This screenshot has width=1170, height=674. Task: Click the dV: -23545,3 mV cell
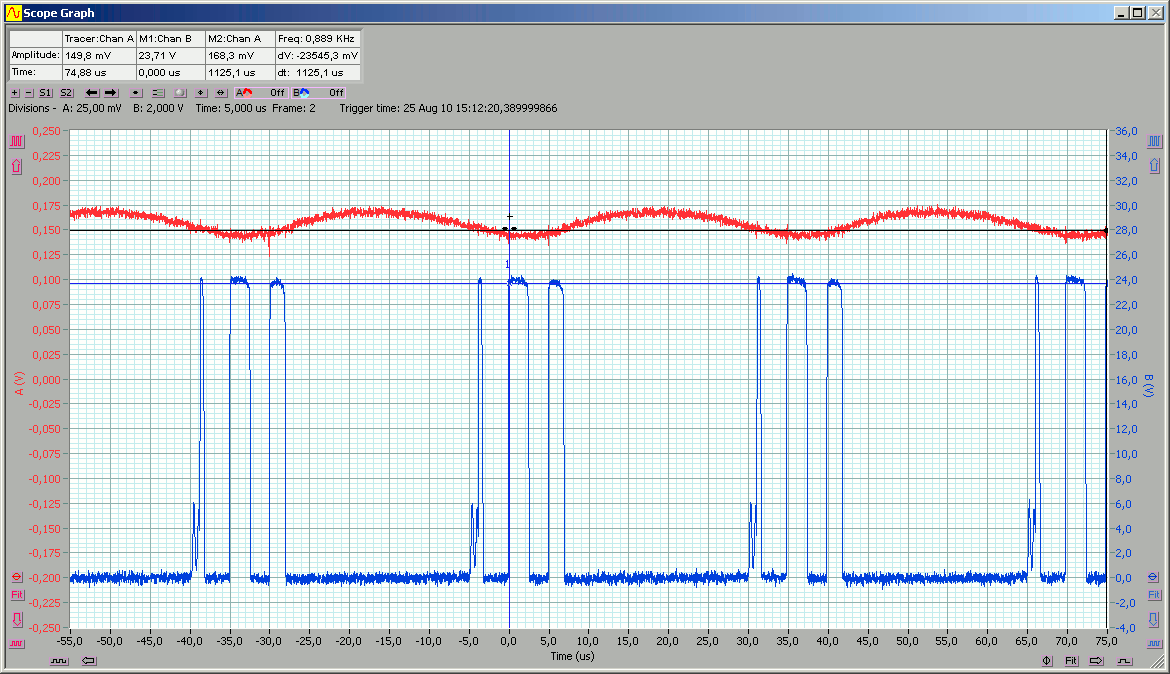coord(318,56)
